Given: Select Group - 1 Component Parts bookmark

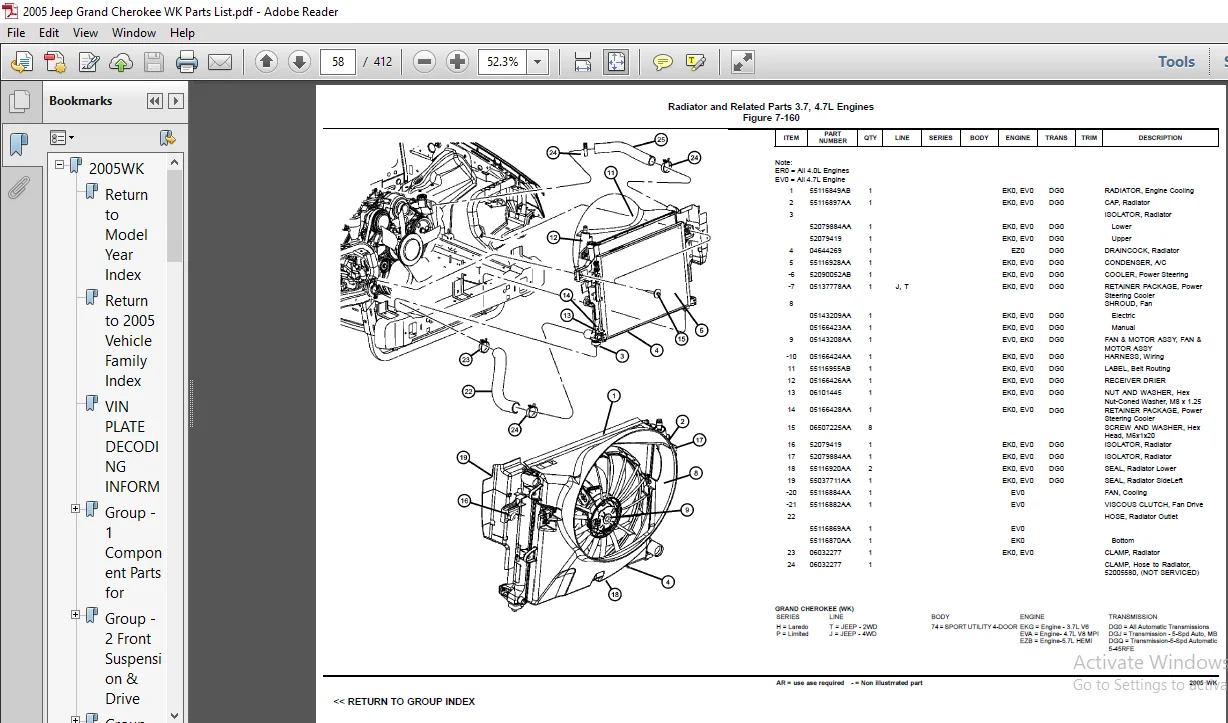Looking at the screenshot, I should pyautogui.click(x=133, y=552).
